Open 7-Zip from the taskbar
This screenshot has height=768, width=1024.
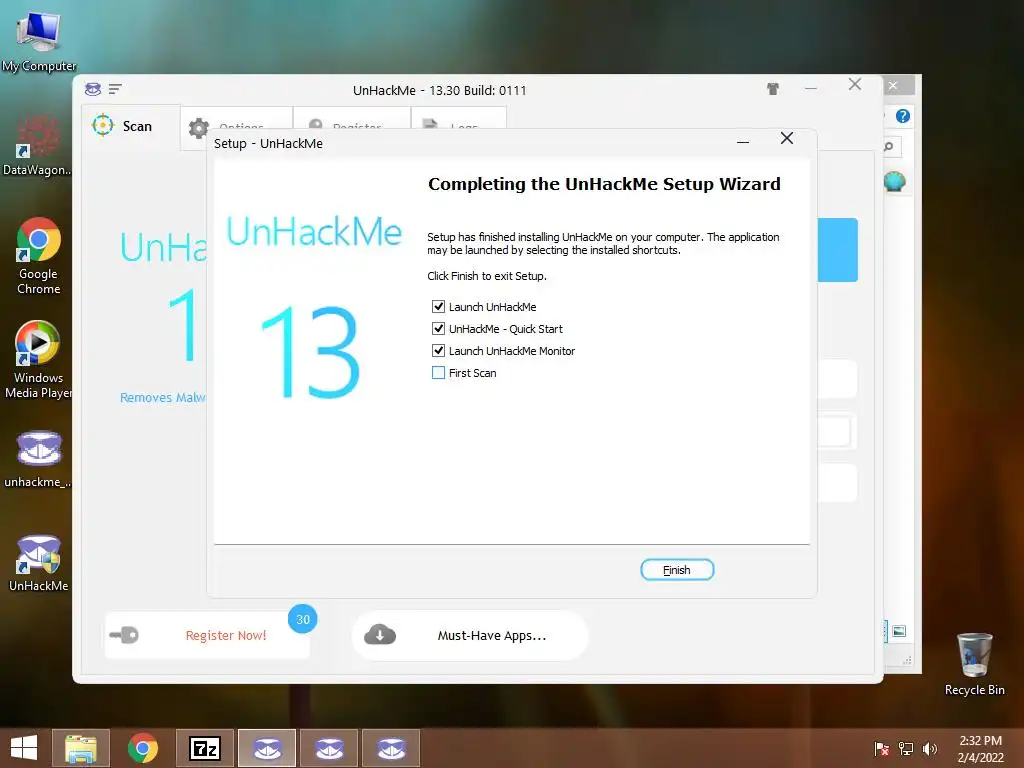204,748
